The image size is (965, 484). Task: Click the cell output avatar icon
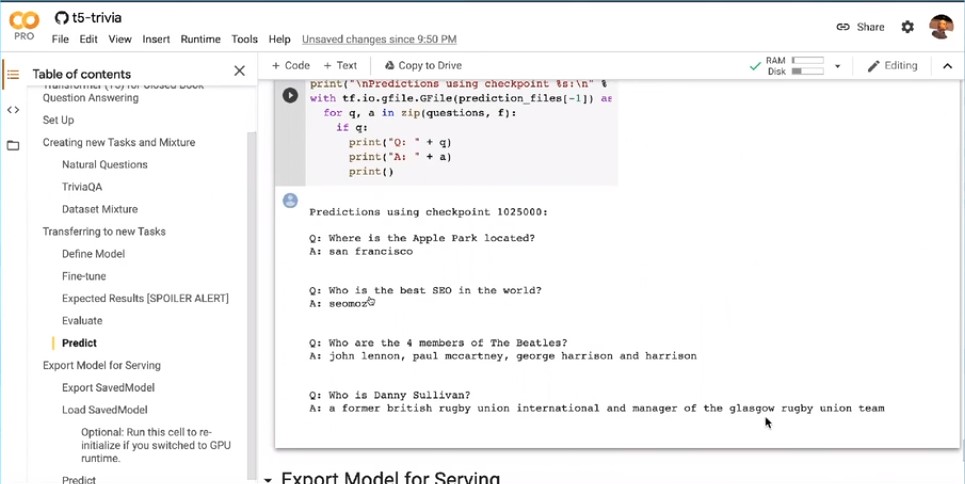(x=290, y=200)
